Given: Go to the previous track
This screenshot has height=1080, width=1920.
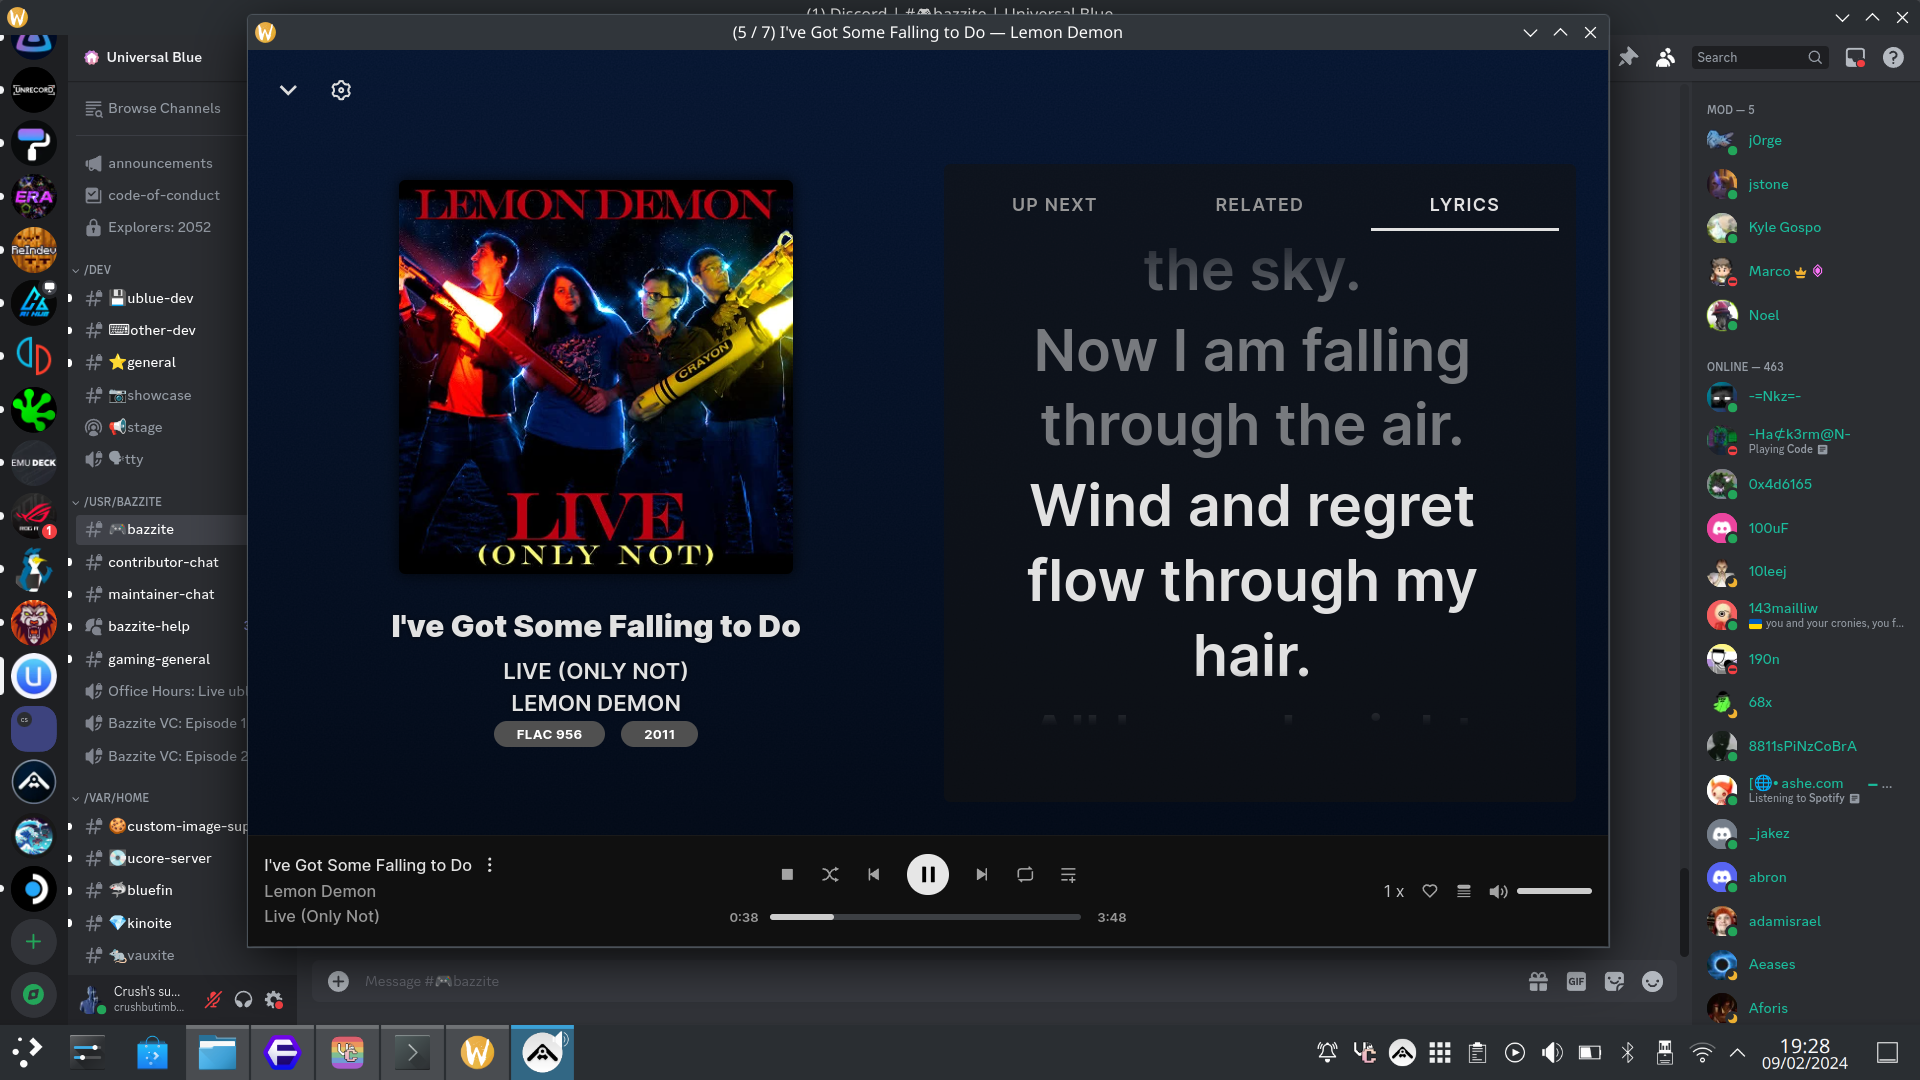Looking at the screenshot, I should point(873,875).
